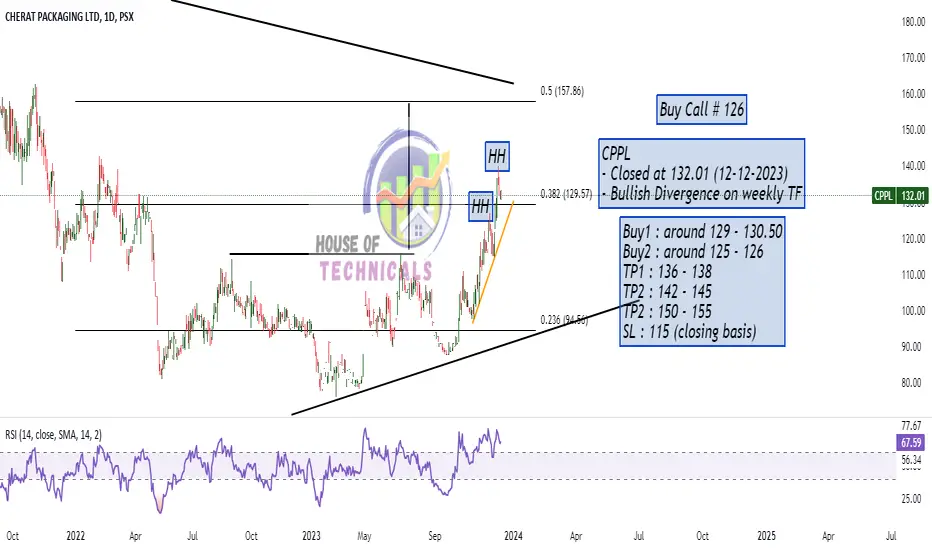The height and width of the screenshot is (550, 932).
Task: Click the 2022 label on time axis
Action: pos(75,536)
